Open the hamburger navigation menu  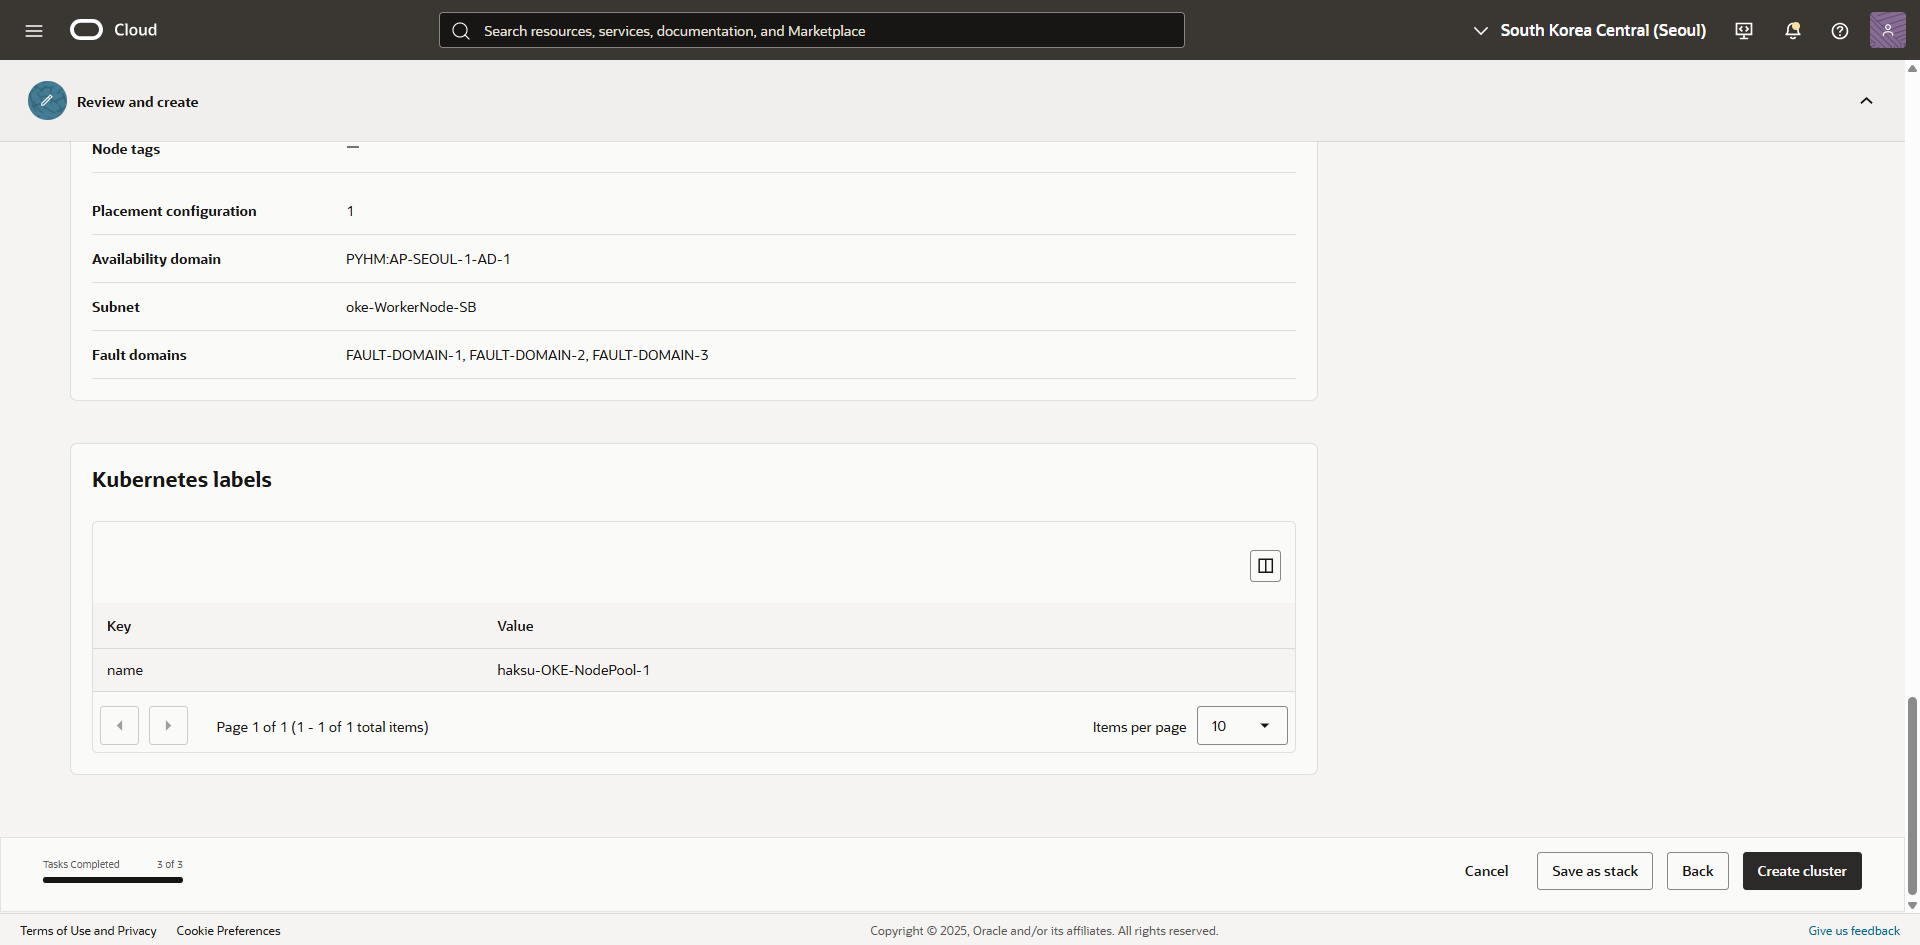tap(34, 31)
